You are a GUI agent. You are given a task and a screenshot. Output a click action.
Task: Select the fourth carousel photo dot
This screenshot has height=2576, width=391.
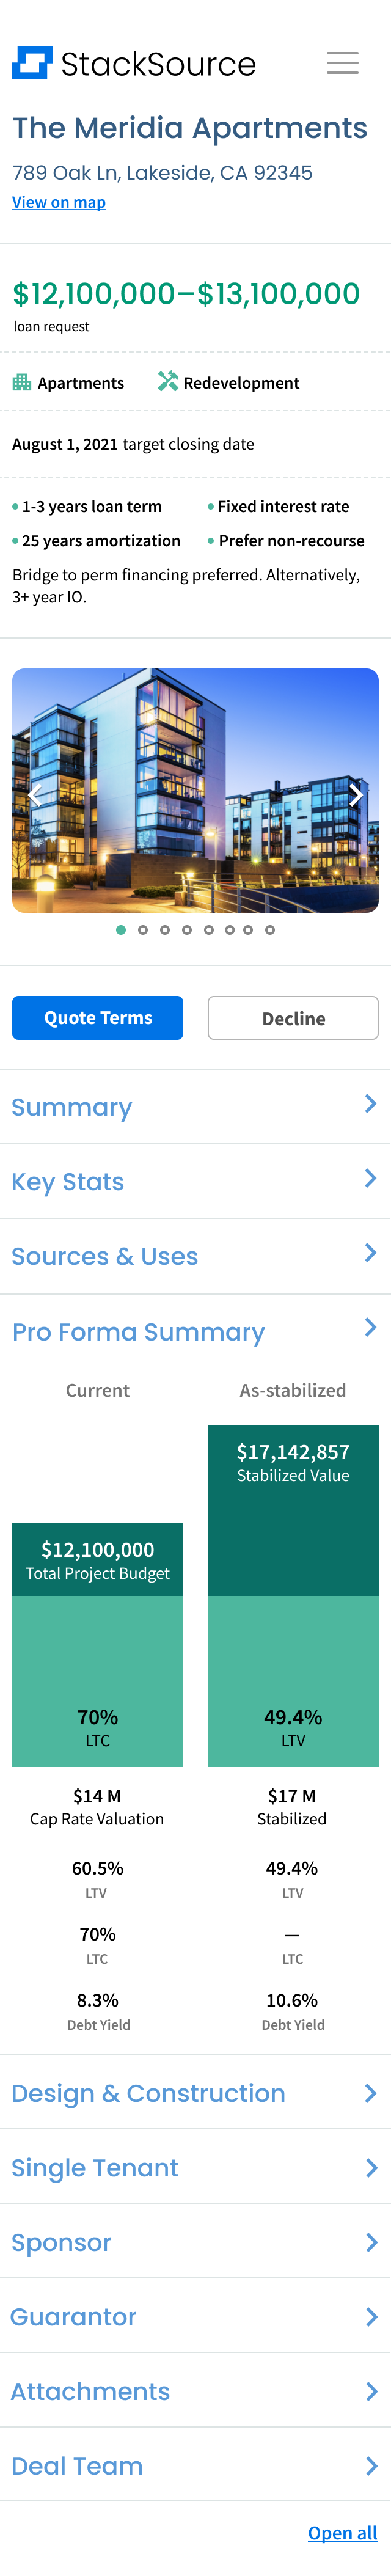coord(187,930)
